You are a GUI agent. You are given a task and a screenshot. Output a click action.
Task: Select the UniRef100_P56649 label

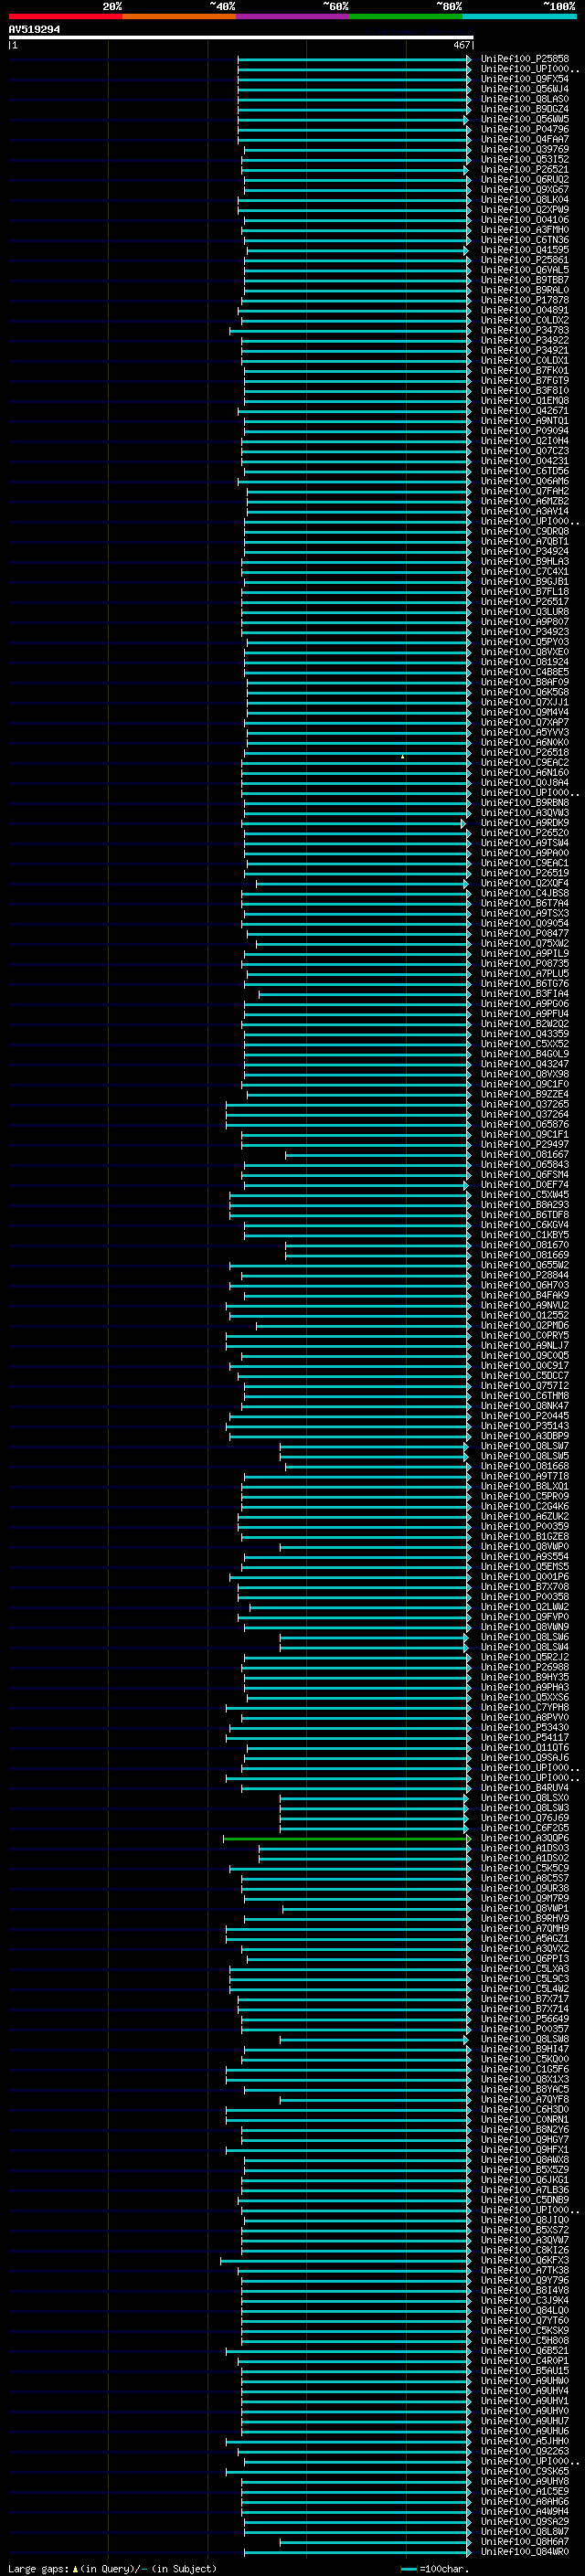[524, 2019]
